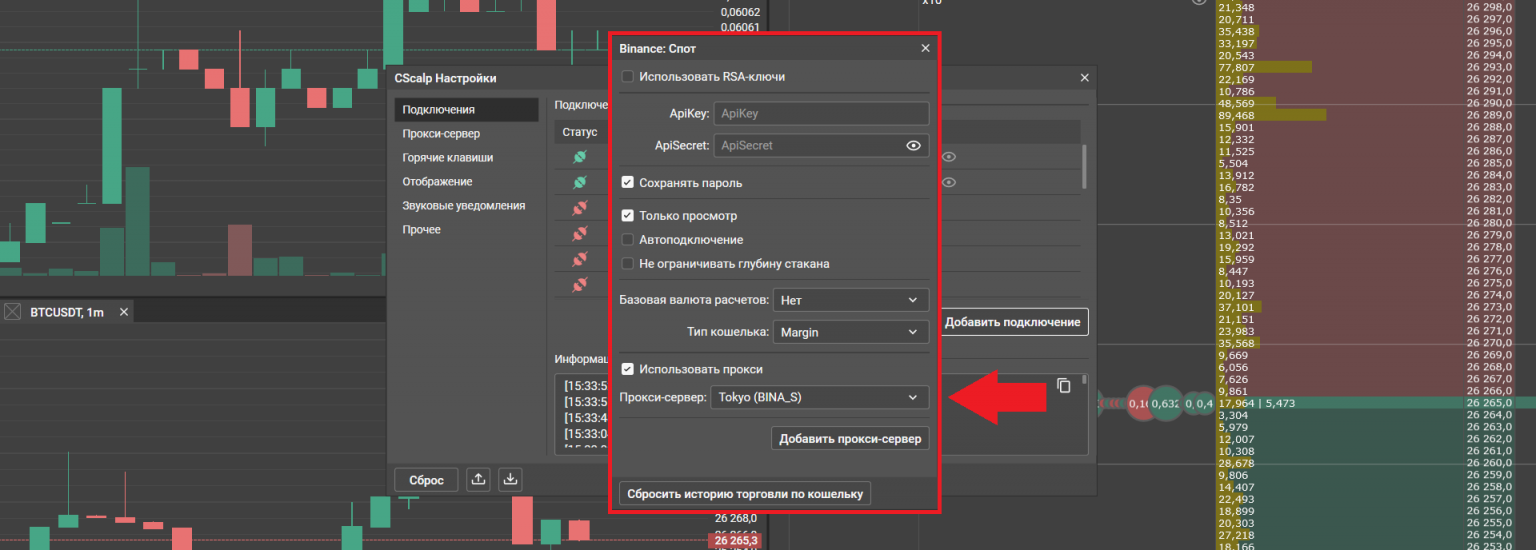Enable the Использовать RSA-ключи checkbox

pyautogui.click(x=628, y=76)
